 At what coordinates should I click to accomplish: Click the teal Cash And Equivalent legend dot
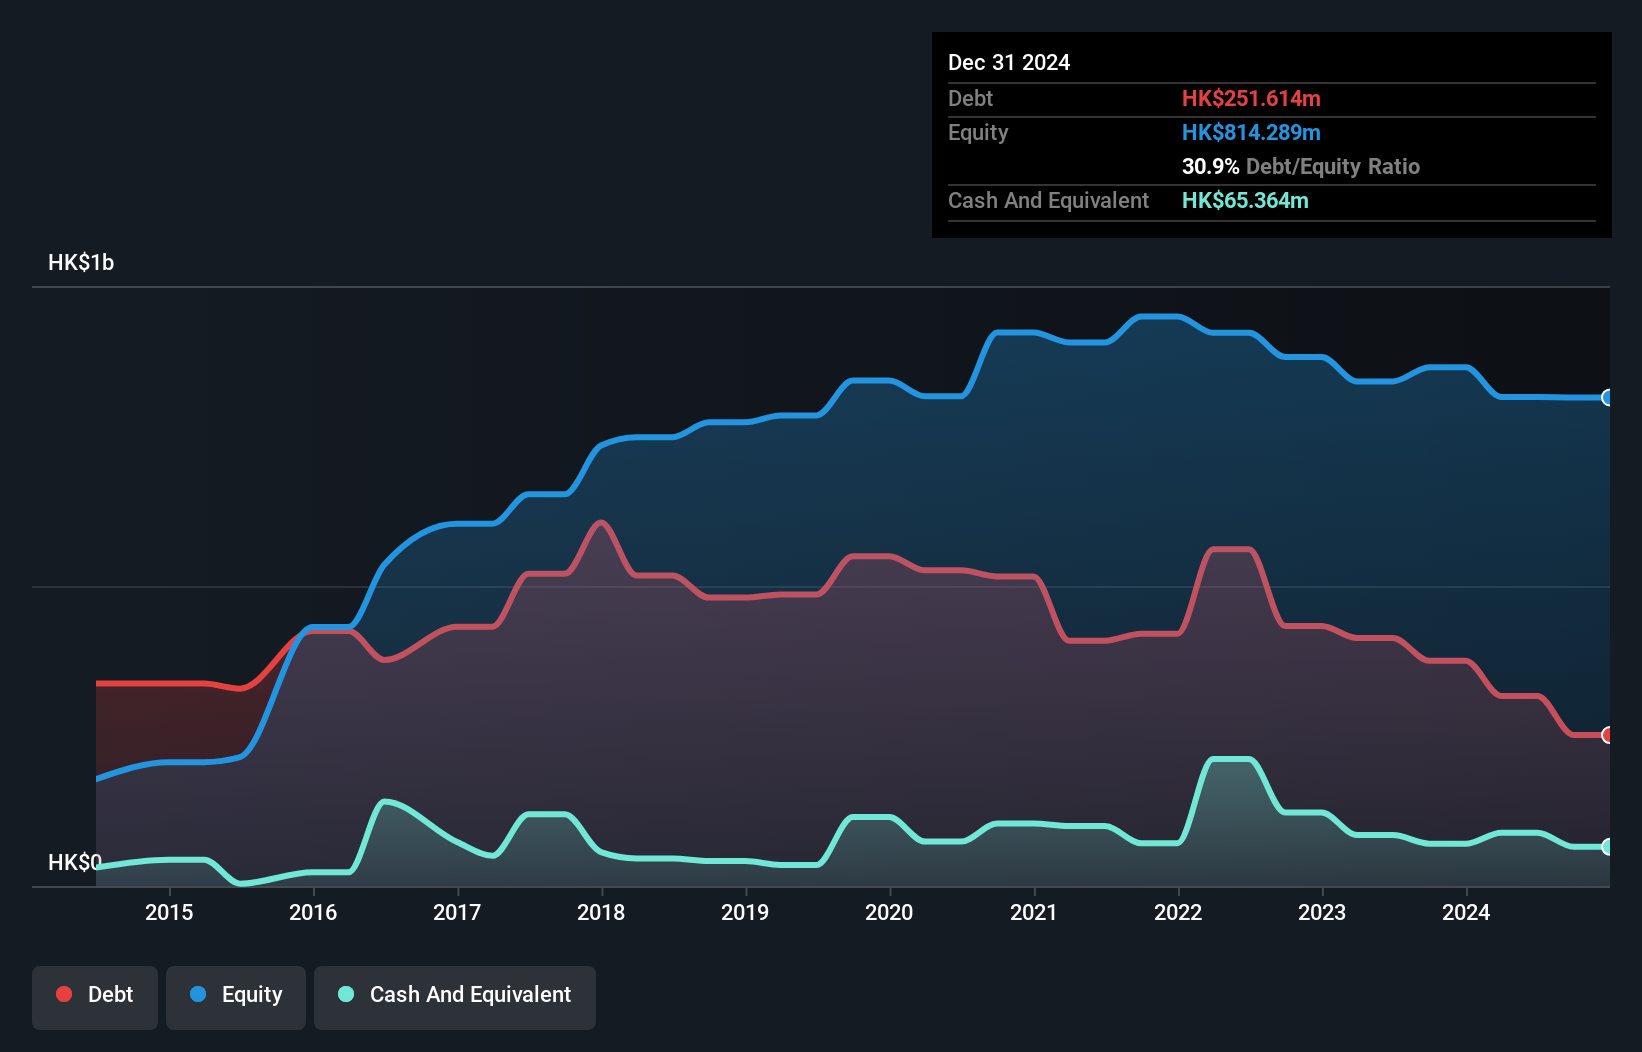346,994
